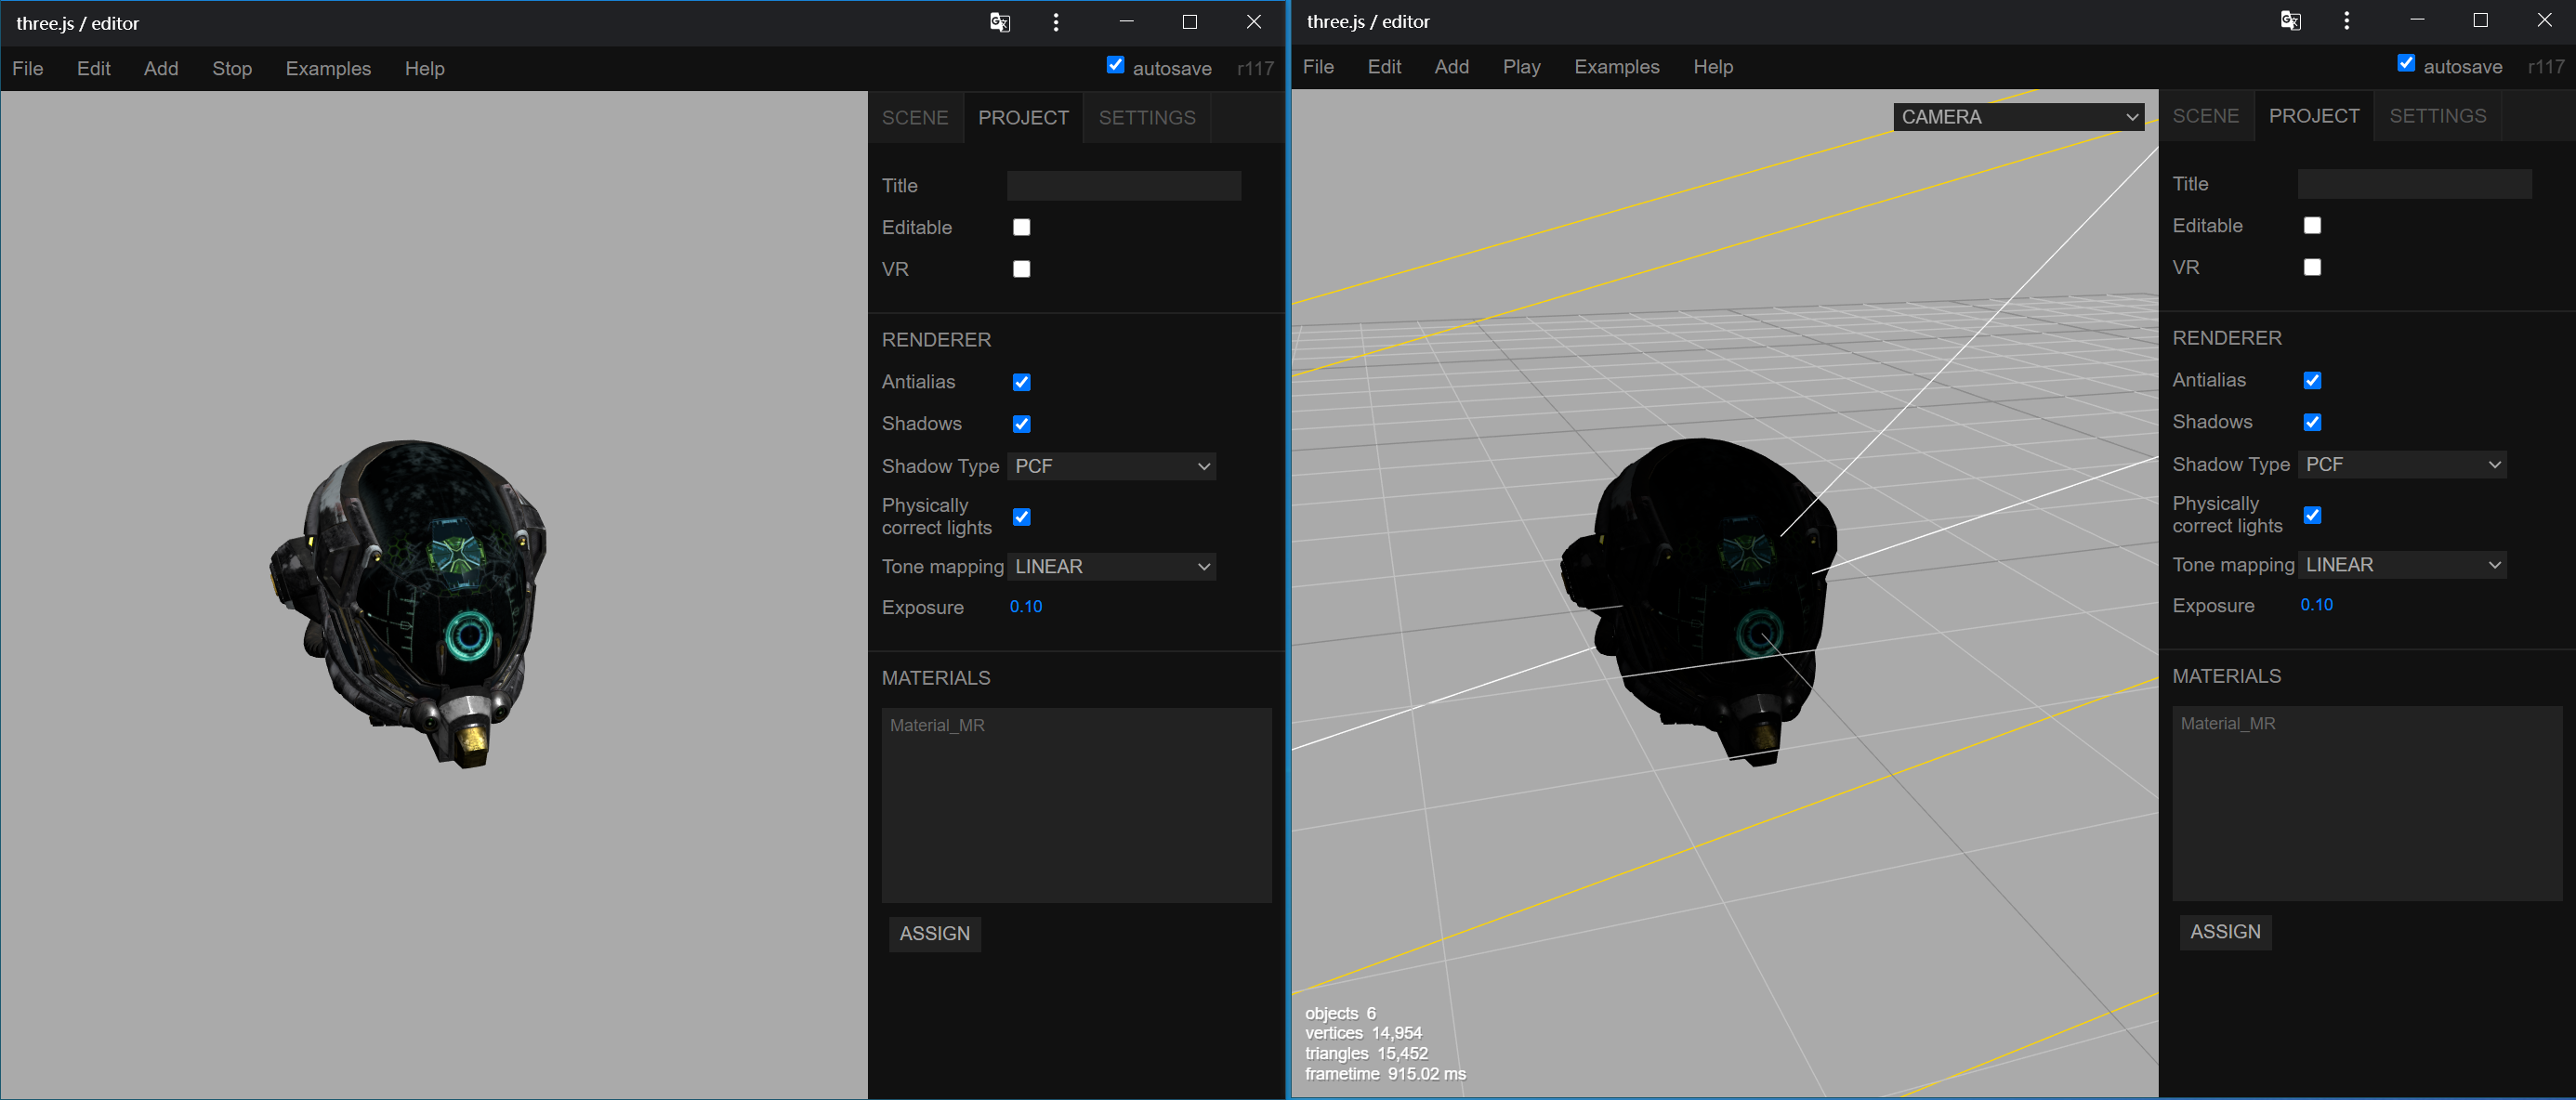
Task: Click translate icon in left window titlebar
Action: [999, 22]
